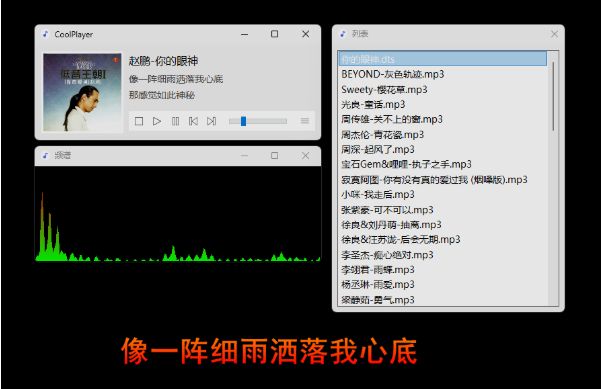Close the CoolPlayer window

(x=306, y=34)
